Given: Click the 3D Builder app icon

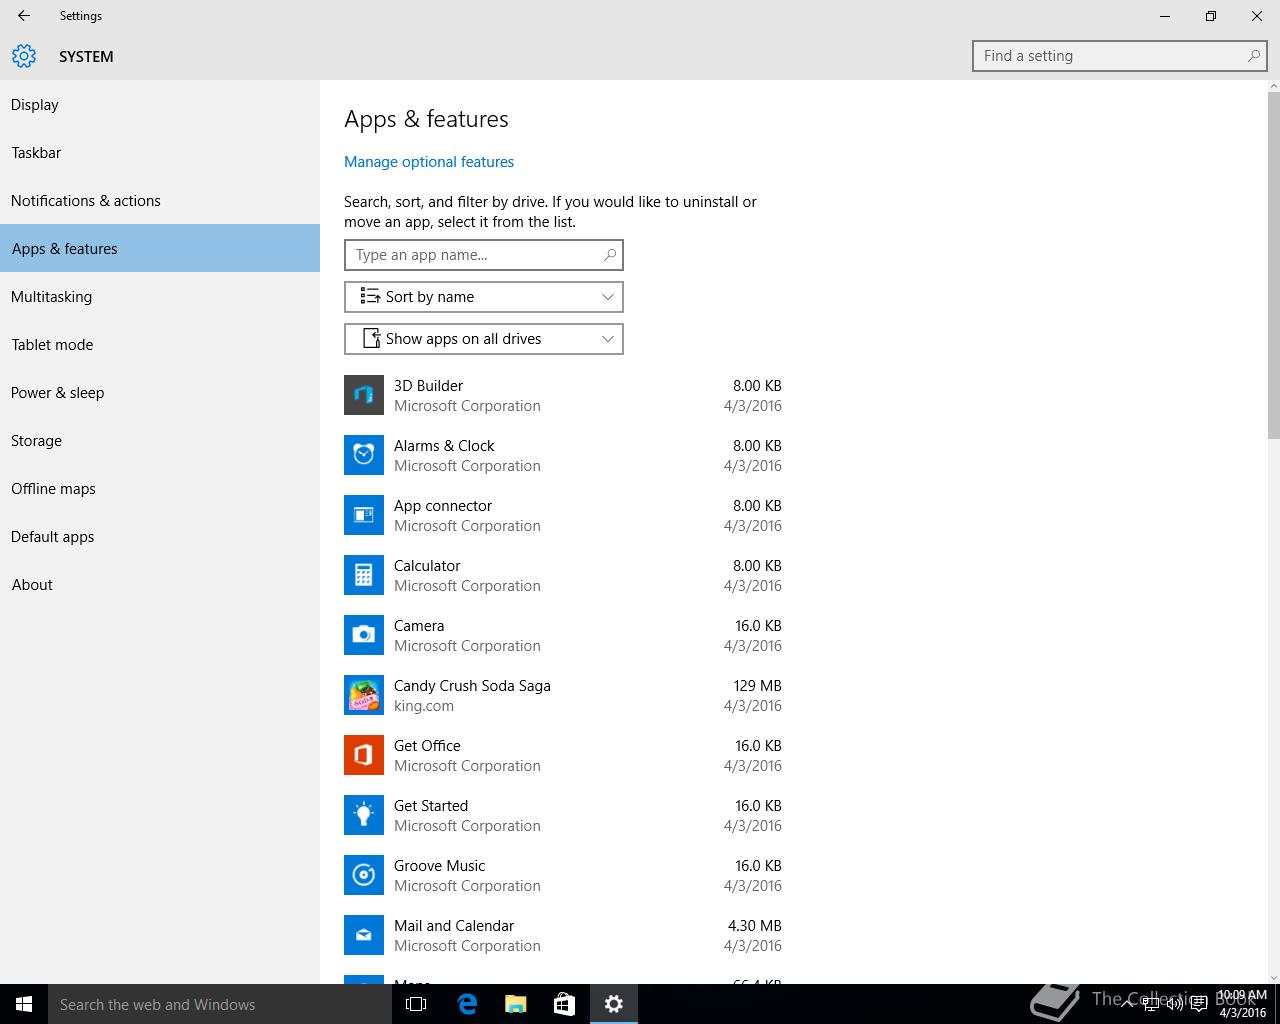Looking at the screenshot, I should click(364, 395).
